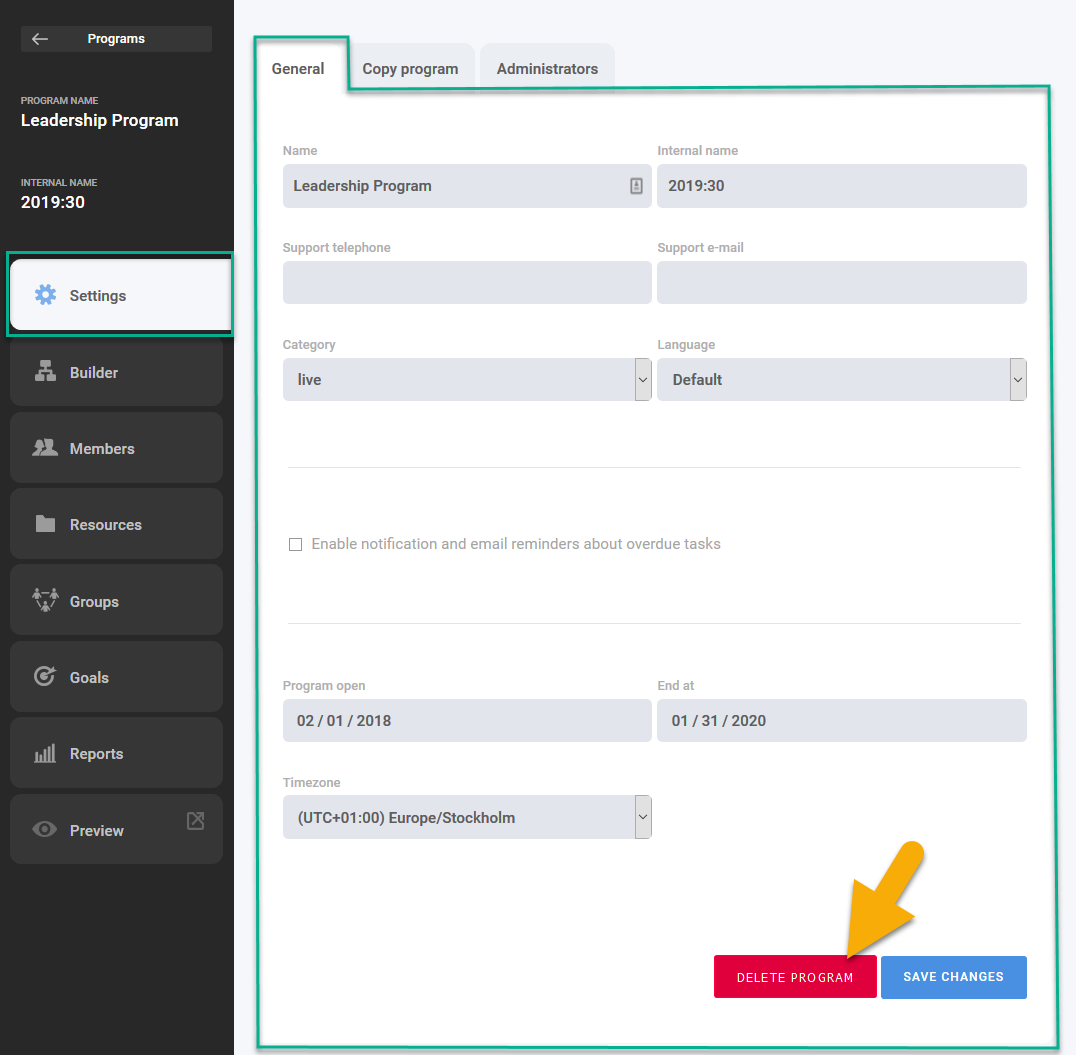Viewport: 1076px width, 1055px height.
Task: Expand the Timezone dropdown
Action: (643, 817)
